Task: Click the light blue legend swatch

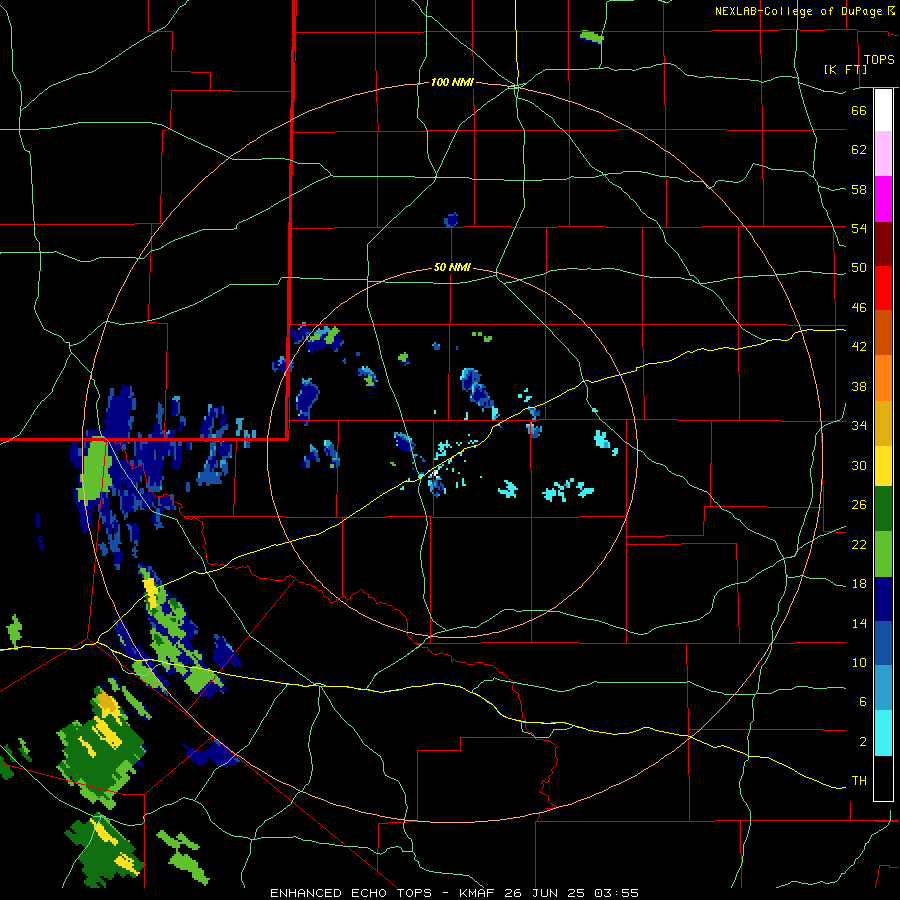Action: point(883,688)
